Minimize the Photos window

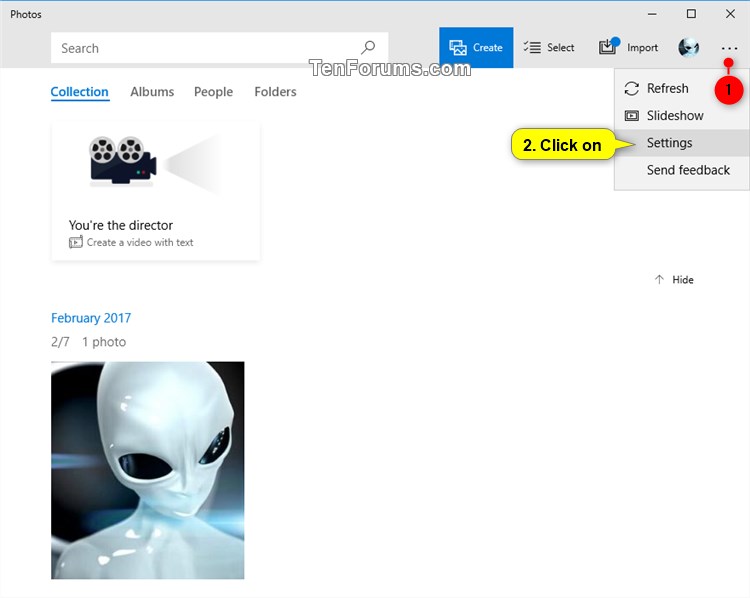[652, 14]
